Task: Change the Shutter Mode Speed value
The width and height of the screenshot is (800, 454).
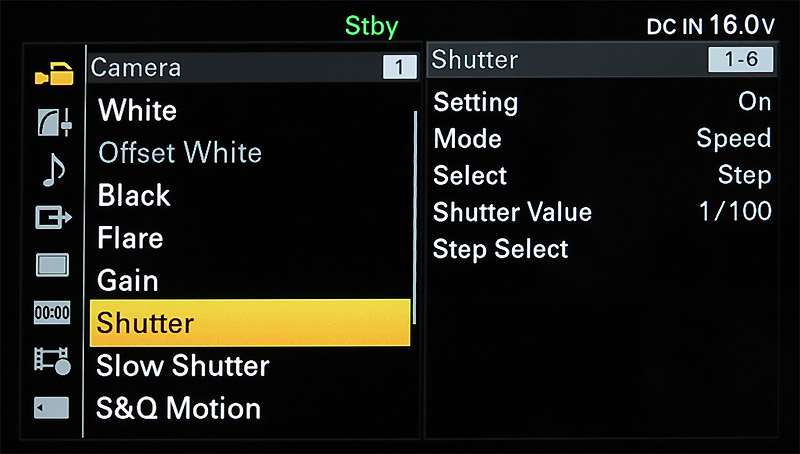Action: [x=733, y=138]
